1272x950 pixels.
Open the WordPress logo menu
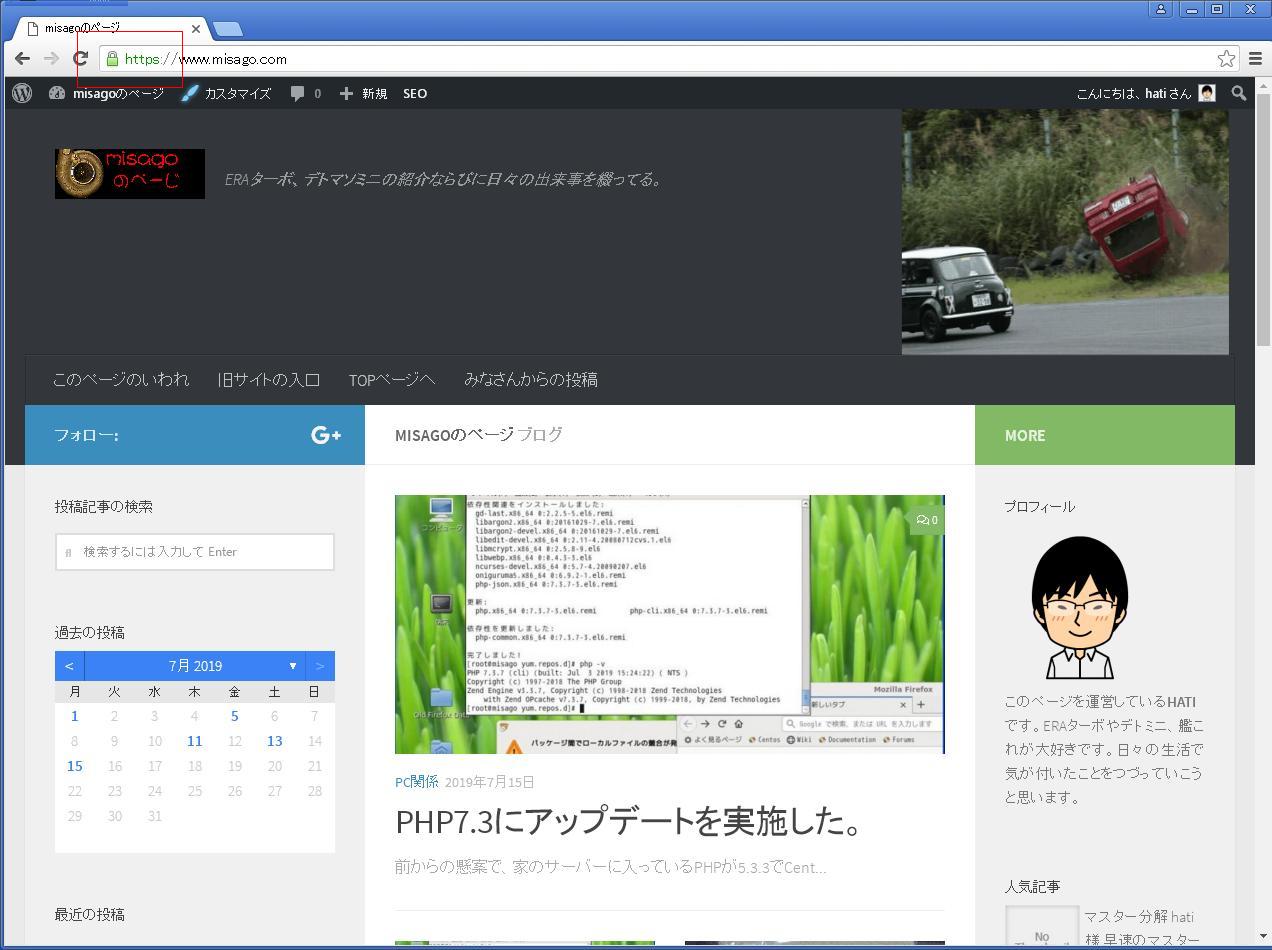22,93
